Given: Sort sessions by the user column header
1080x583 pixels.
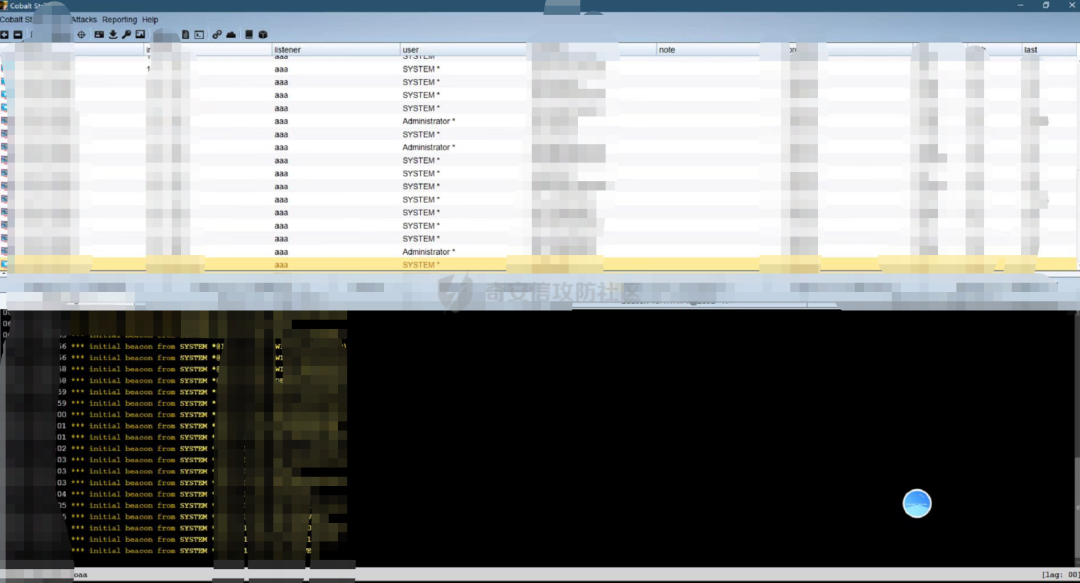Looking at the screenshot, I should coord(464,50).
